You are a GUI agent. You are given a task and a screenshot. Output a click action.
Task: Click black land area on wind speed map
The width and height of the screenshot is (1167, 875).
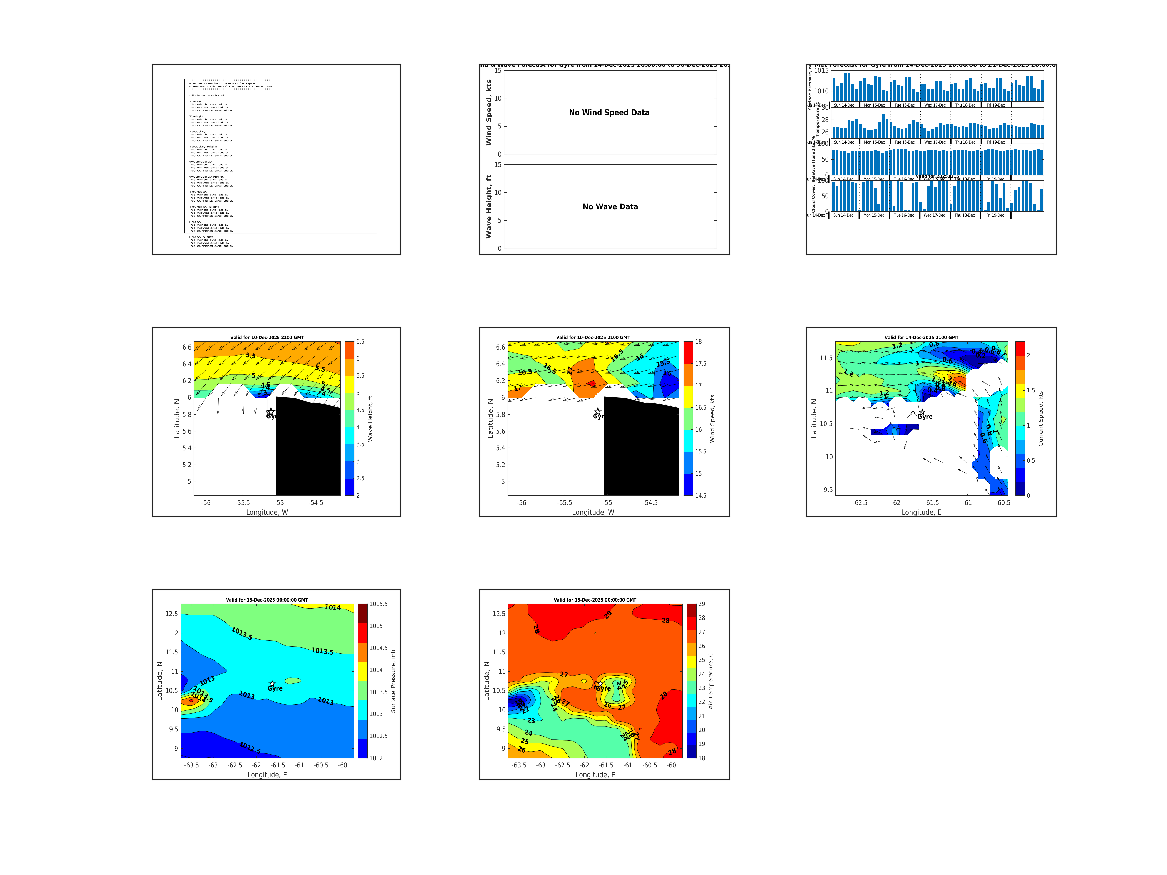tap(640, 450)
